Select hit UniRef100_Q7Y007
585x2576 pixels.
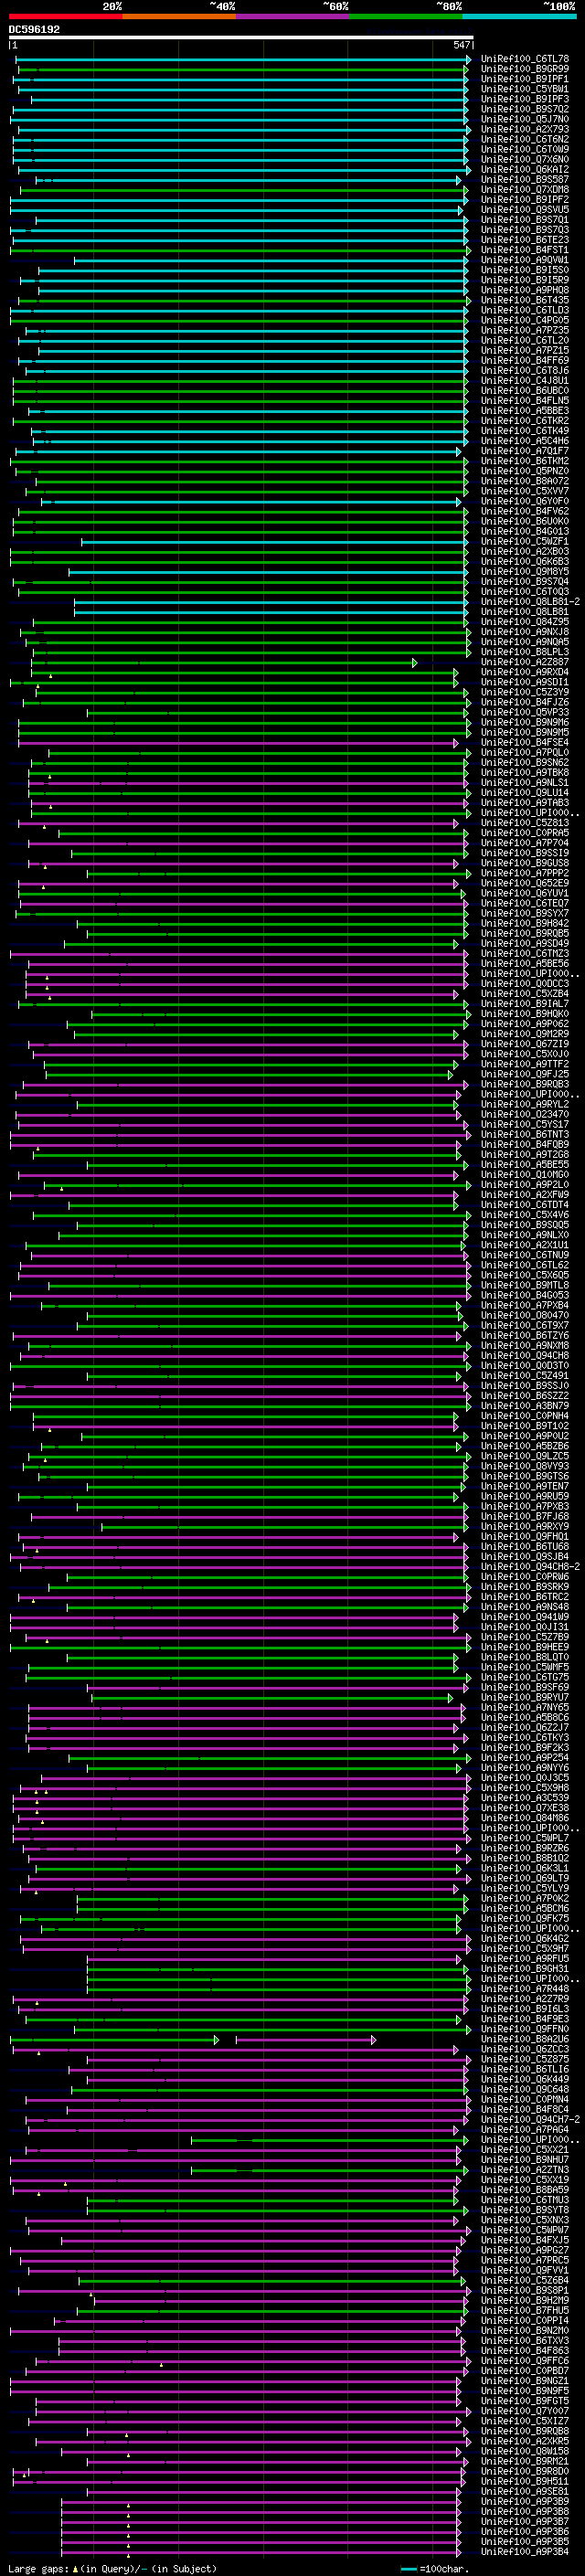pyautogui.click(x=525, y=2411)
